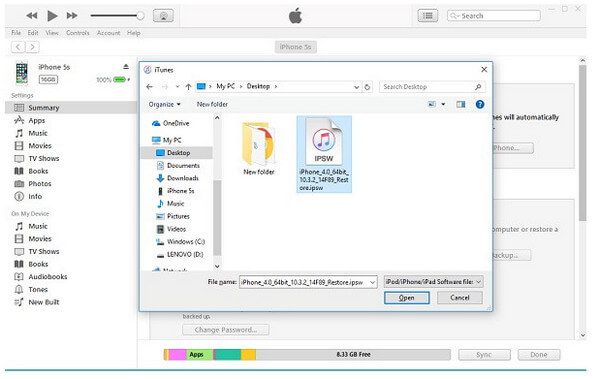Click the iPhone 5s device thumbnail icon

[22, 73]
